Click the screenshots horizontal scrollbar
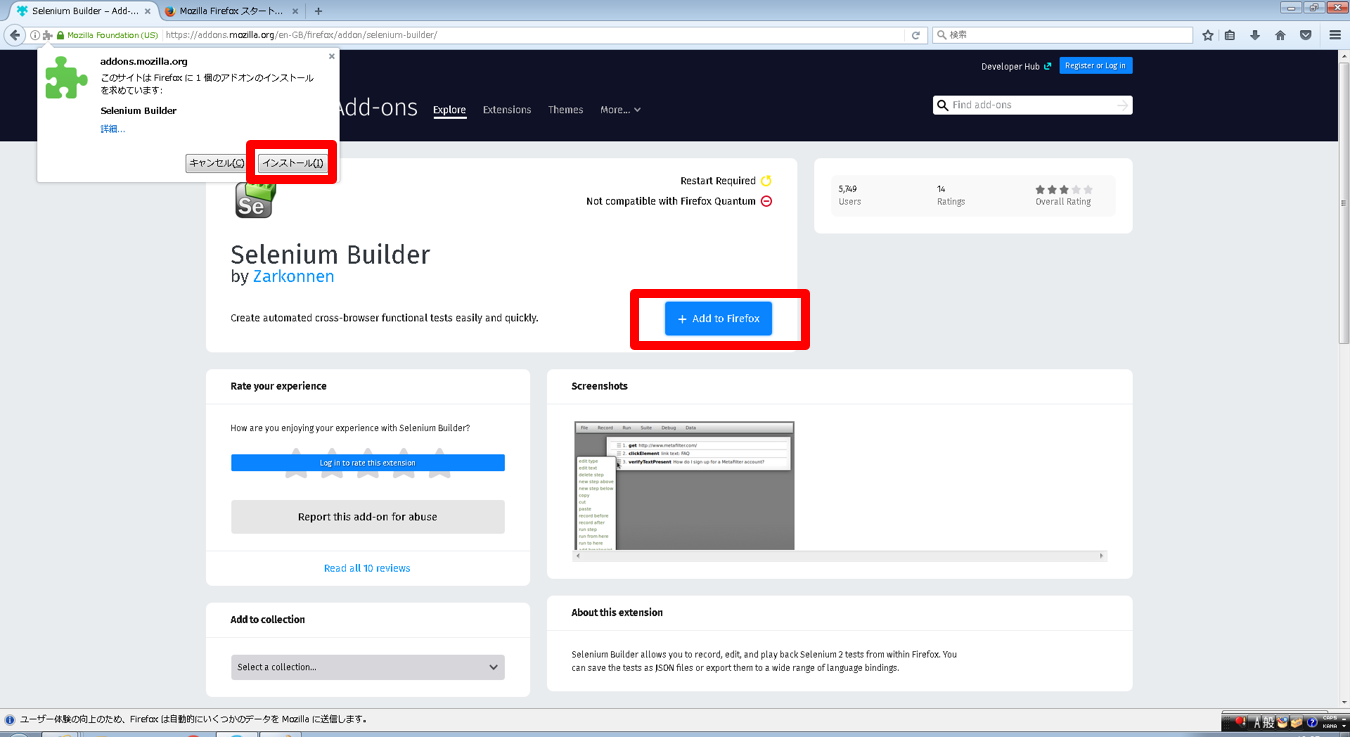This screenshot has width=1350, height=737. coord(838,556)
